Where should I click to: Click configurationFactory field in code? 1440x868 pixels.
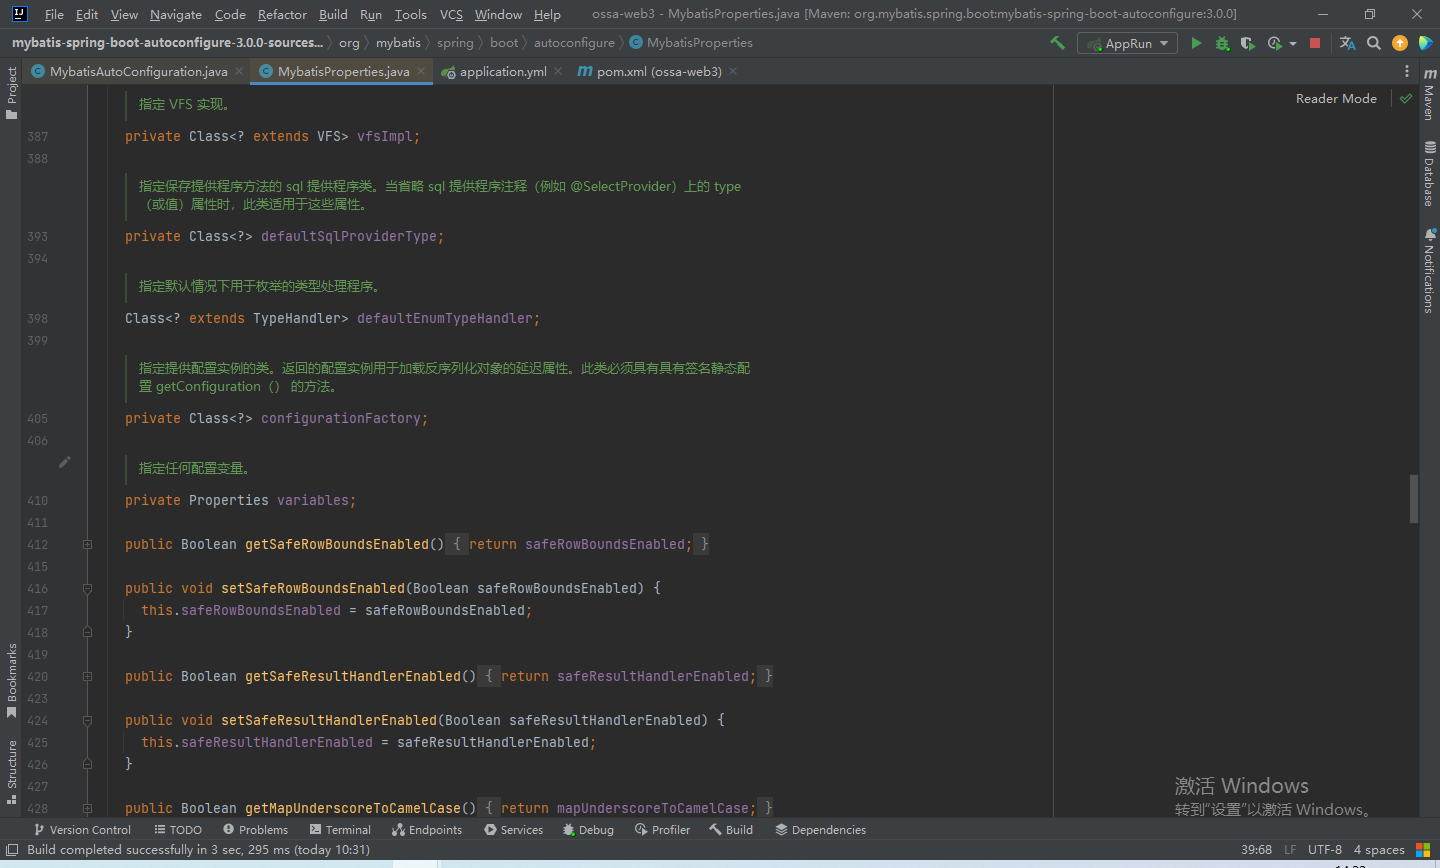[x=340, y=418]
